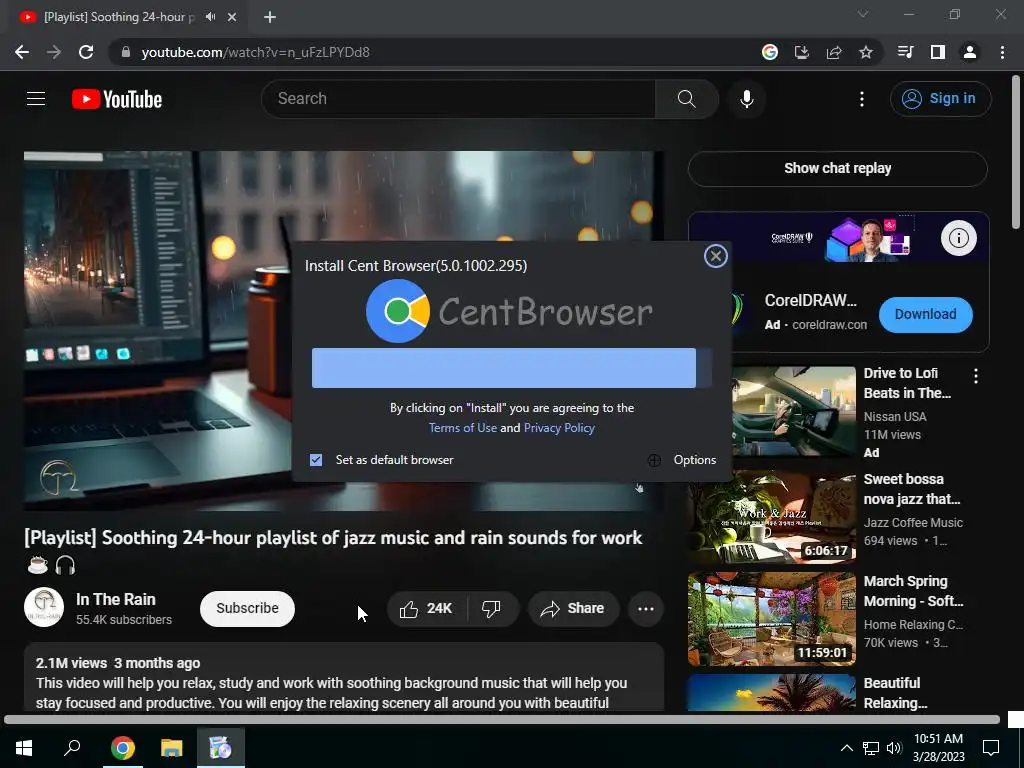Click the horizontal scrollbar at bottom
Screen dimensions: 1024x768
502,720
